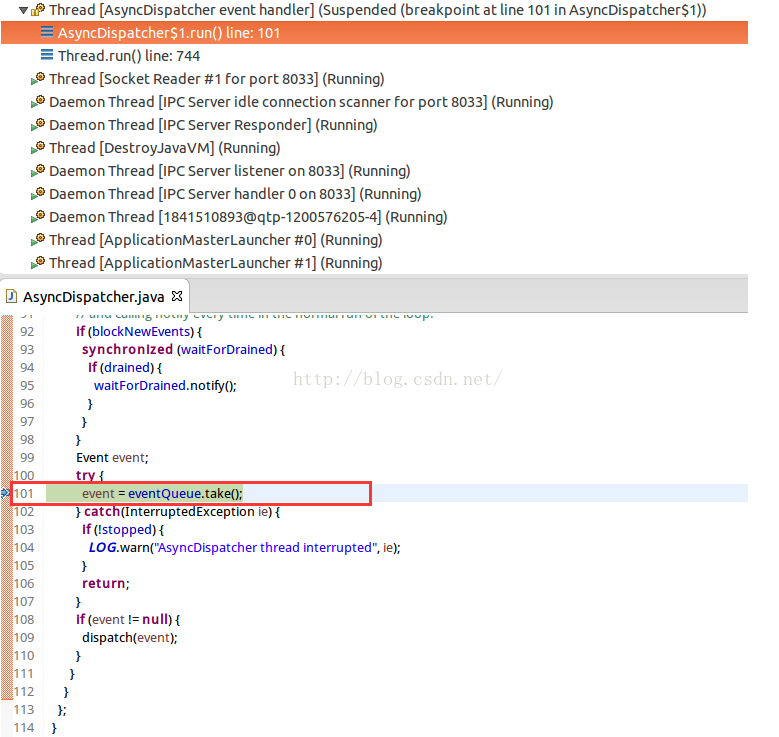Click 'Event event;' on line 99

(x=112, y=457)
